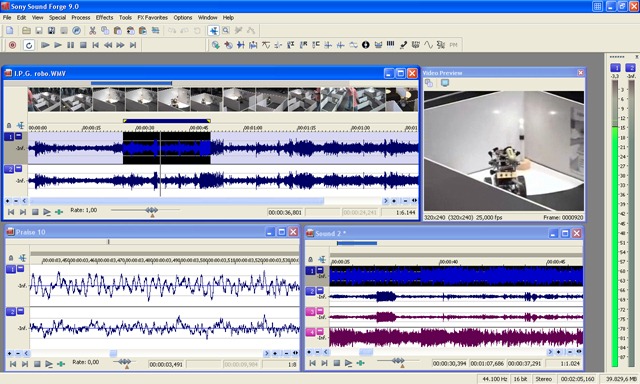This screenshot has height=384, width=640.
Task: Go to end in the main transport bar
Action: [x=133, y=45]
